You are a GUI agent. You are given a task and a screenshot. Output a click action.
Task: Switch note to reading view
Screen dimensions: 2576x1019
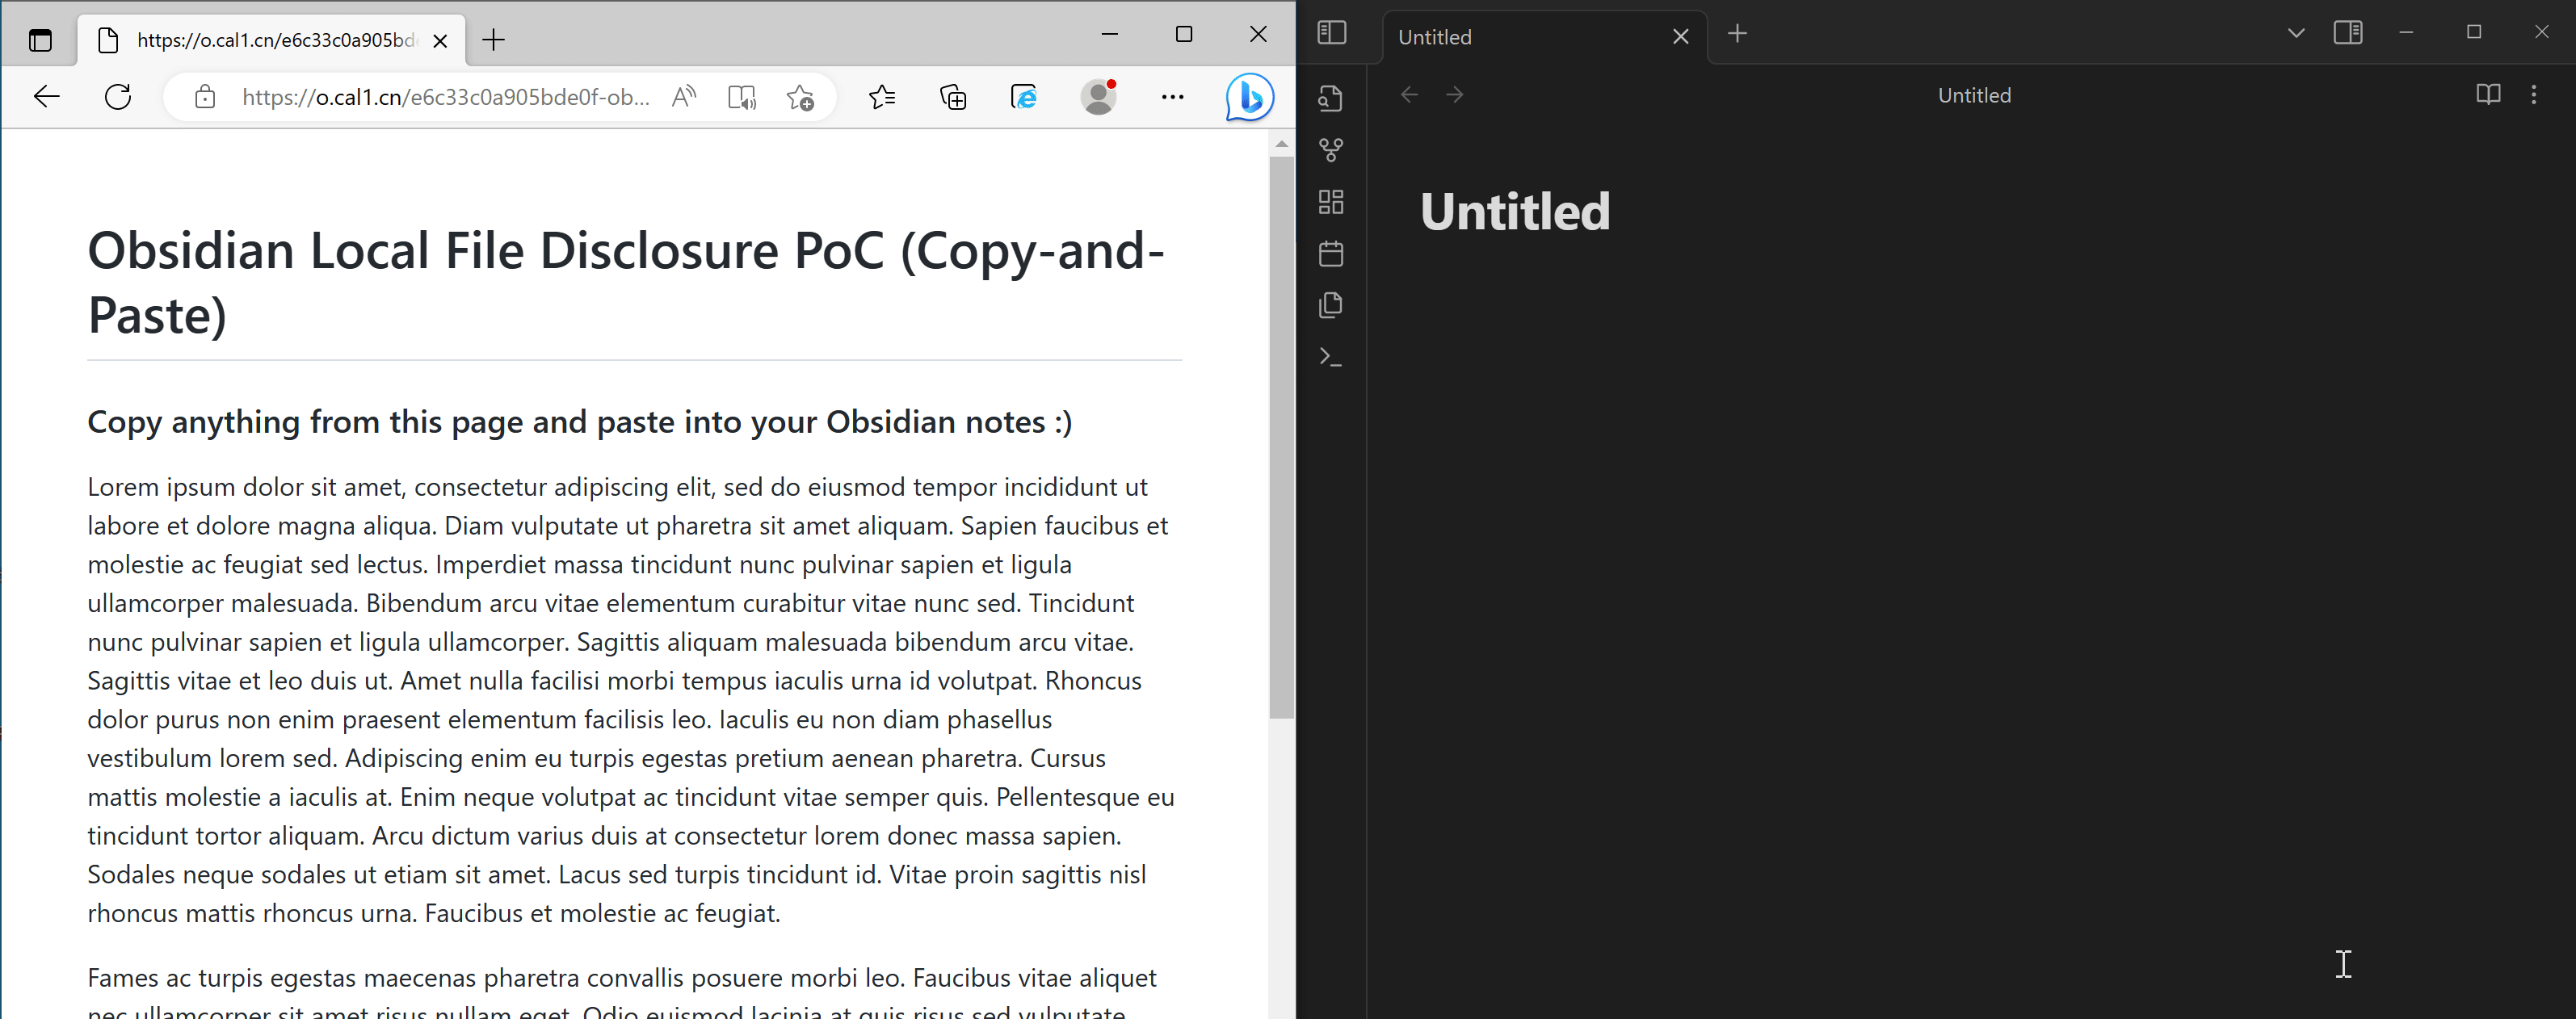point(2487,95)
